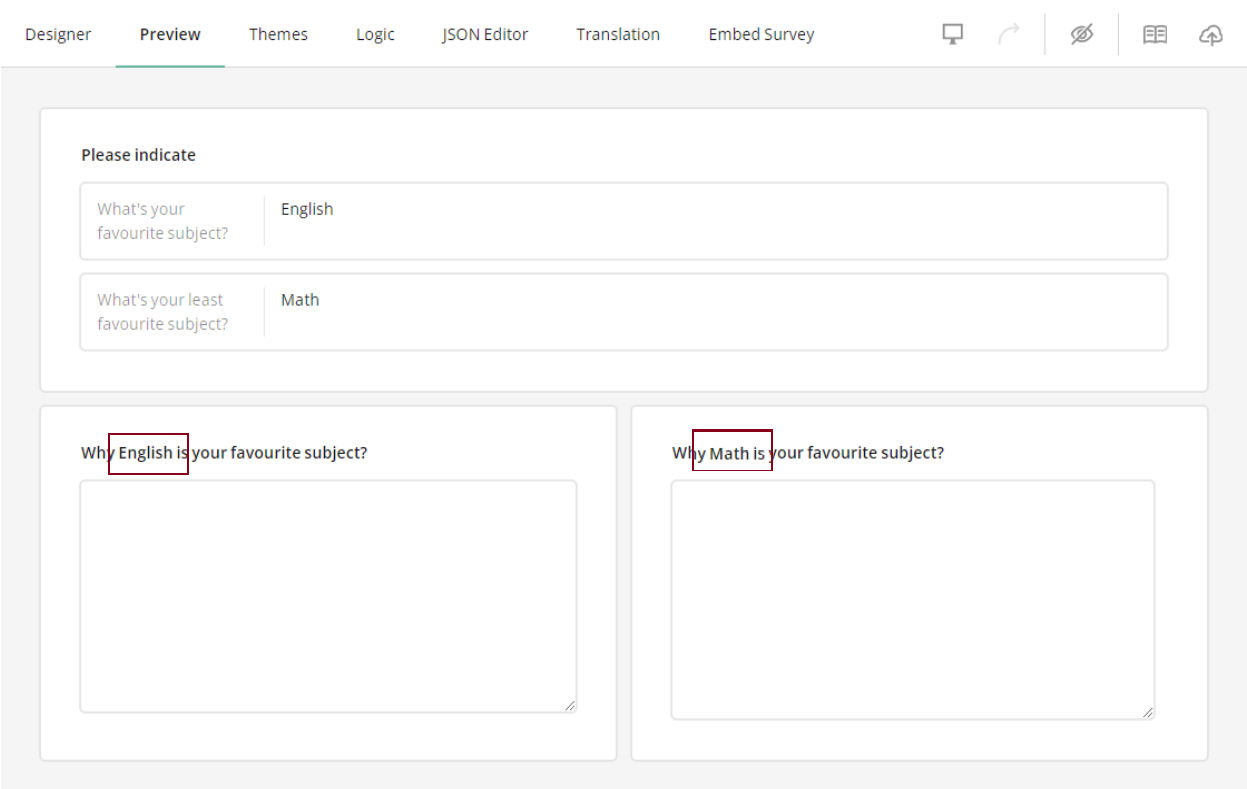Open the device preview selector
Screen dimensions: 1247x789
click(951, 33)
